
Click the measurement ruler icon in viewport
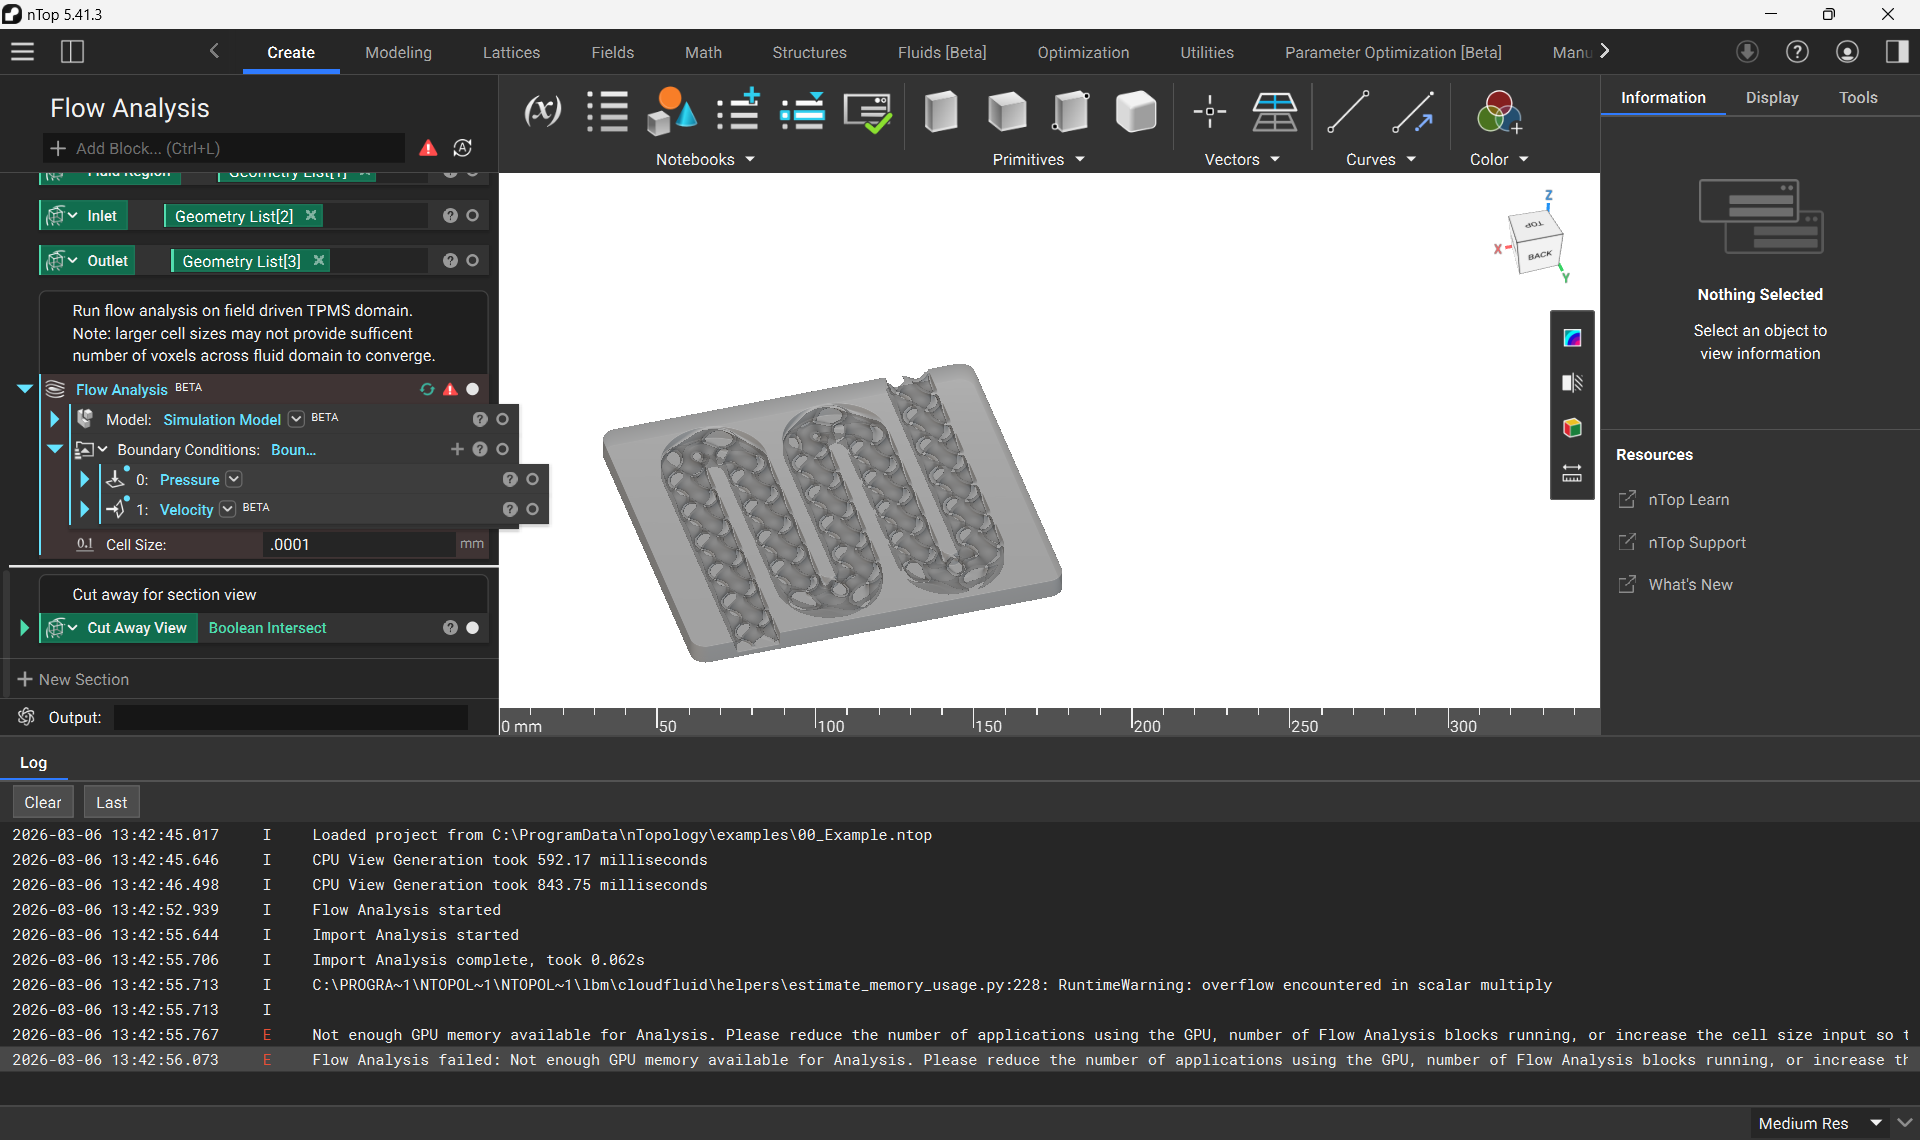pos(1572,473)
